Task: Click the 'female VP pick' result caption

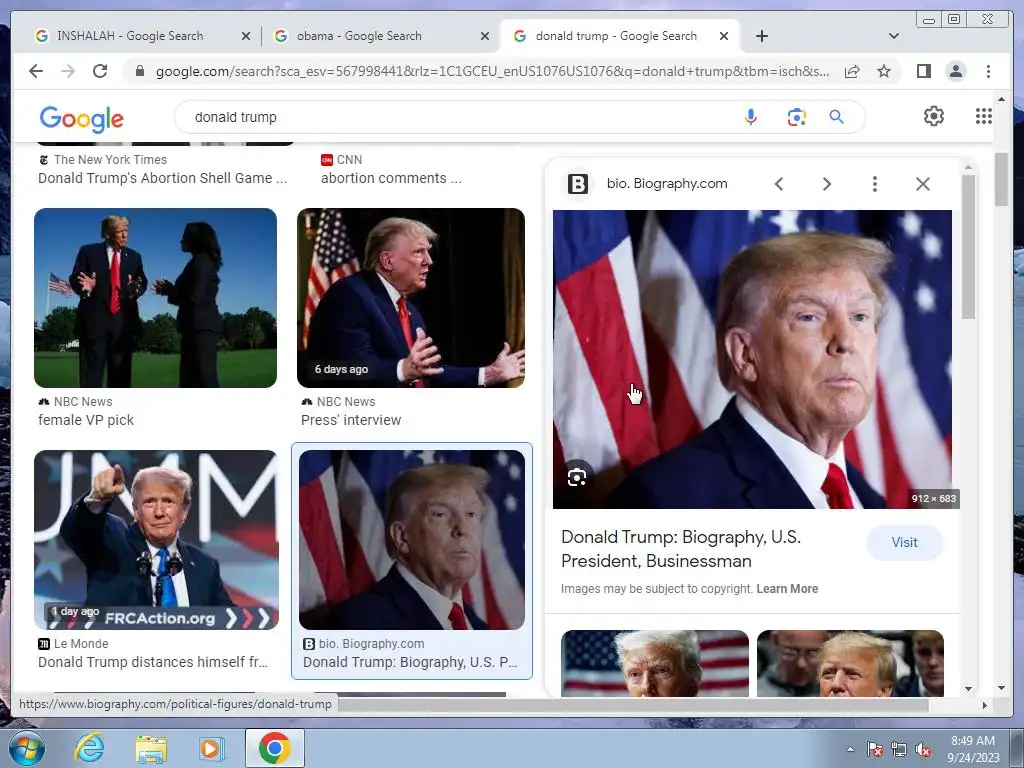Action: click(86, 420)
